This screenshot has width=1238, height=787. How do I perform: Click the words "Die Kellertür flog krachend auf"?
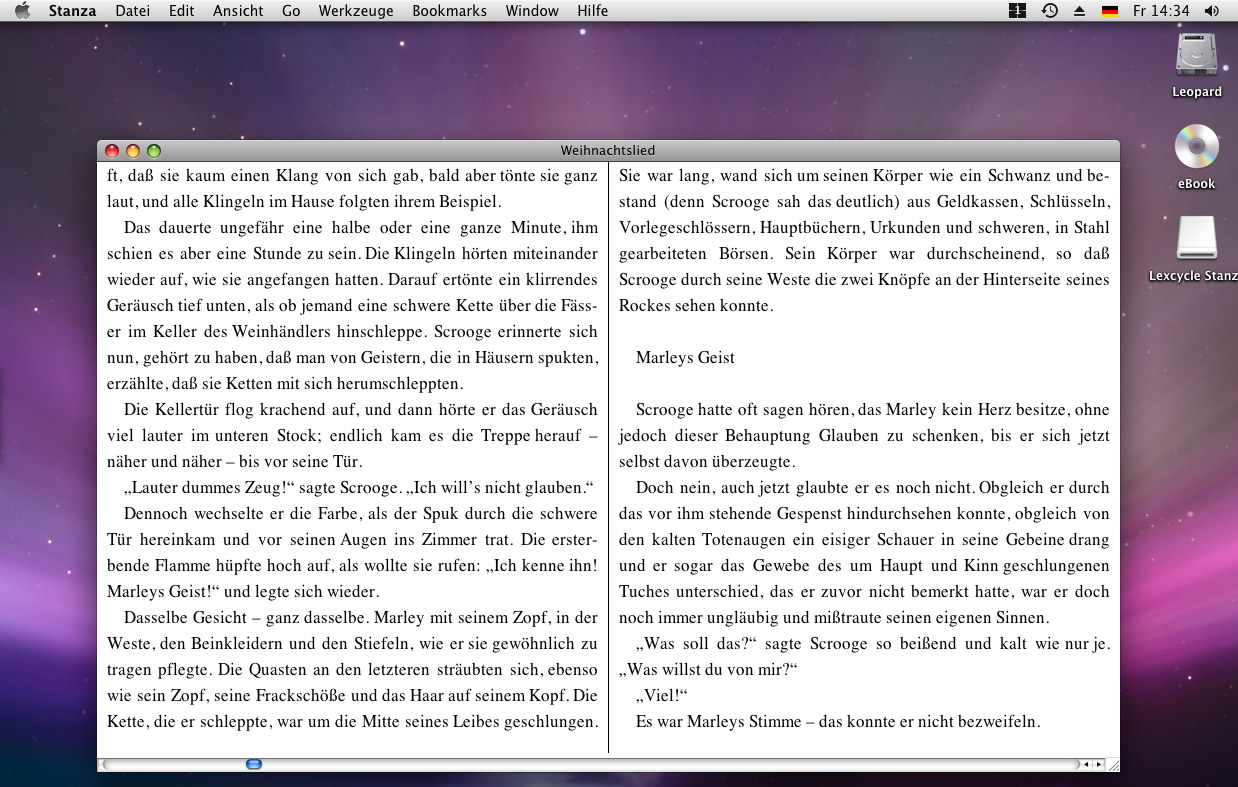click(240, 409)
